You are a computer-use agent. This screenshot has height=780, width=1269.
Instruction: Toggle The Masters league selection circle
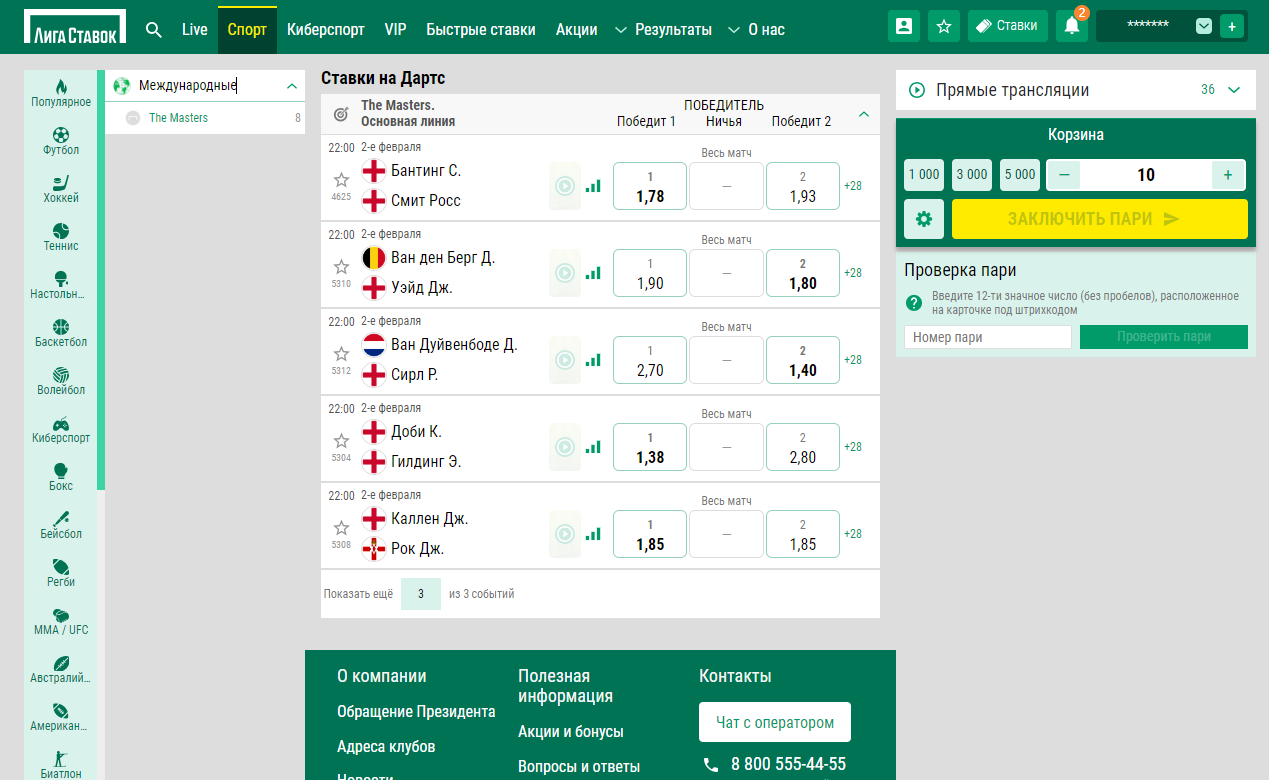(x=132, y=118)
